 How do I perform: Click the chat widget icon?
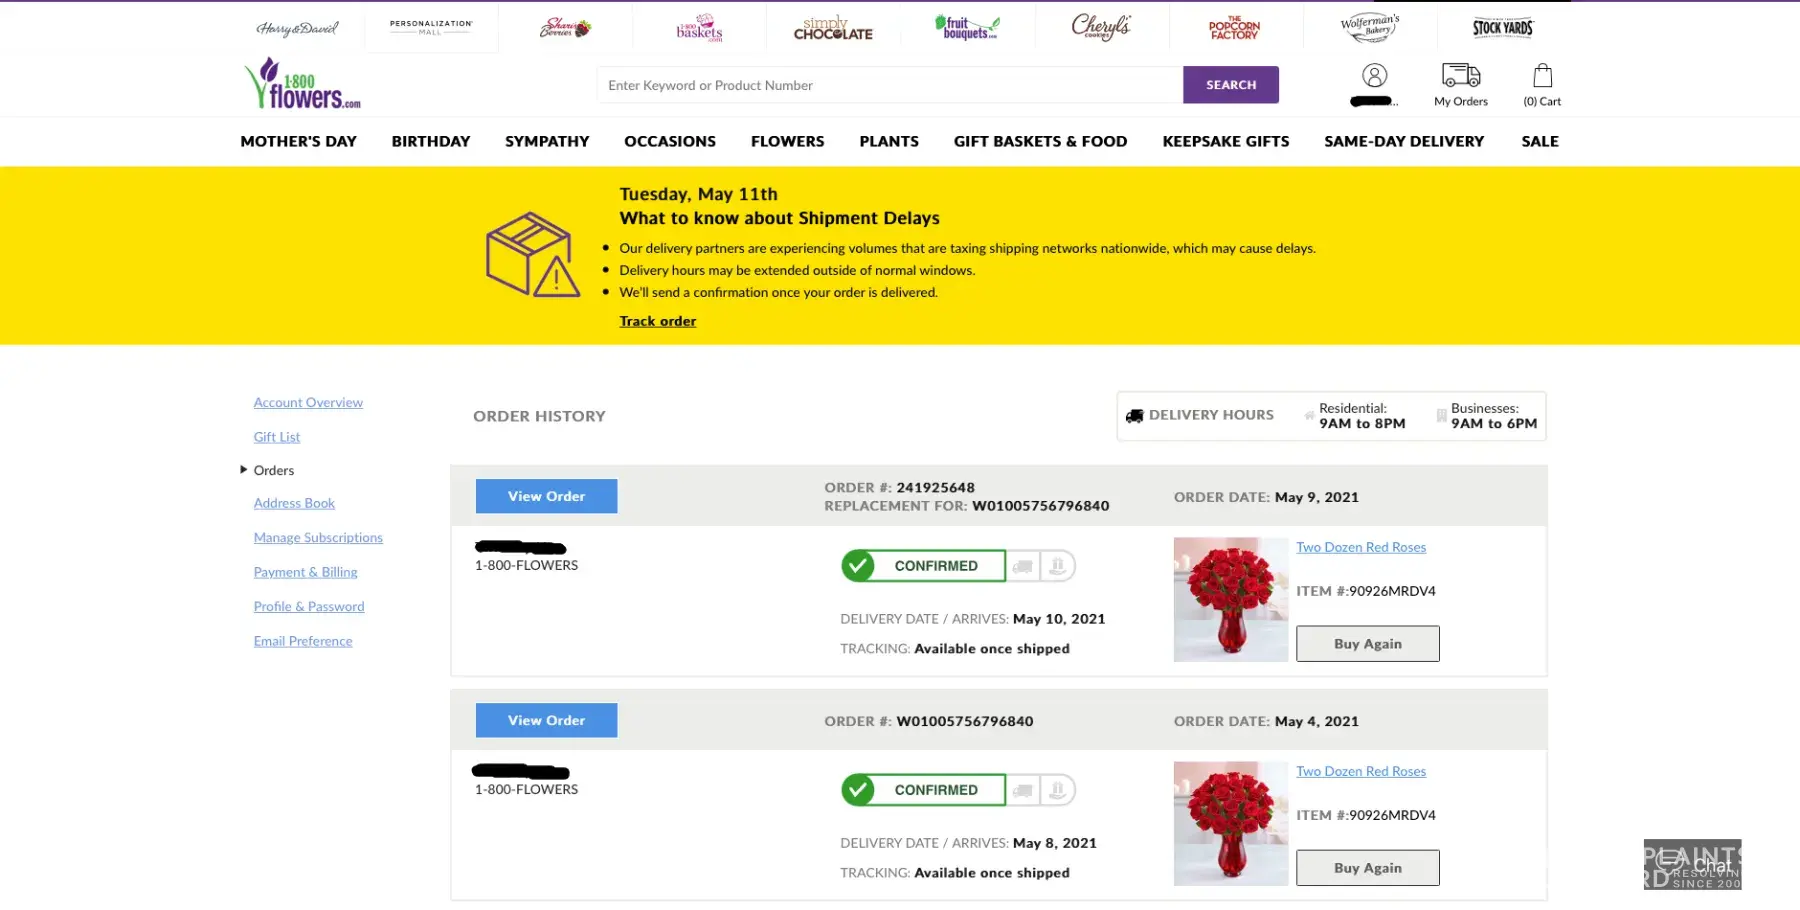1692,864
